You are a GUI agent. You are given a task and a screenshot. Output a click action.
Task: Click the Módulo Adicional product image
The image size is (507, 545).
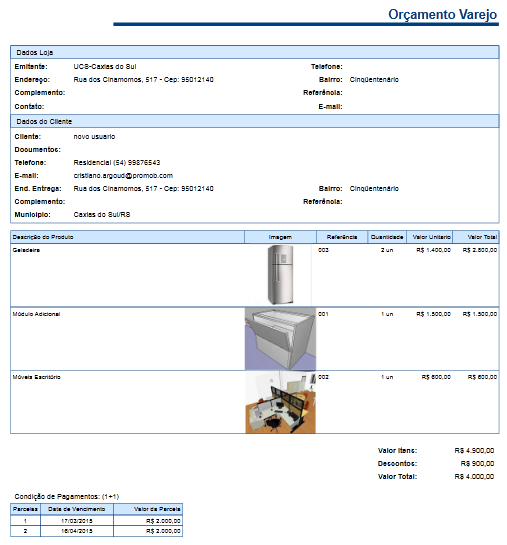pos(280,339)
